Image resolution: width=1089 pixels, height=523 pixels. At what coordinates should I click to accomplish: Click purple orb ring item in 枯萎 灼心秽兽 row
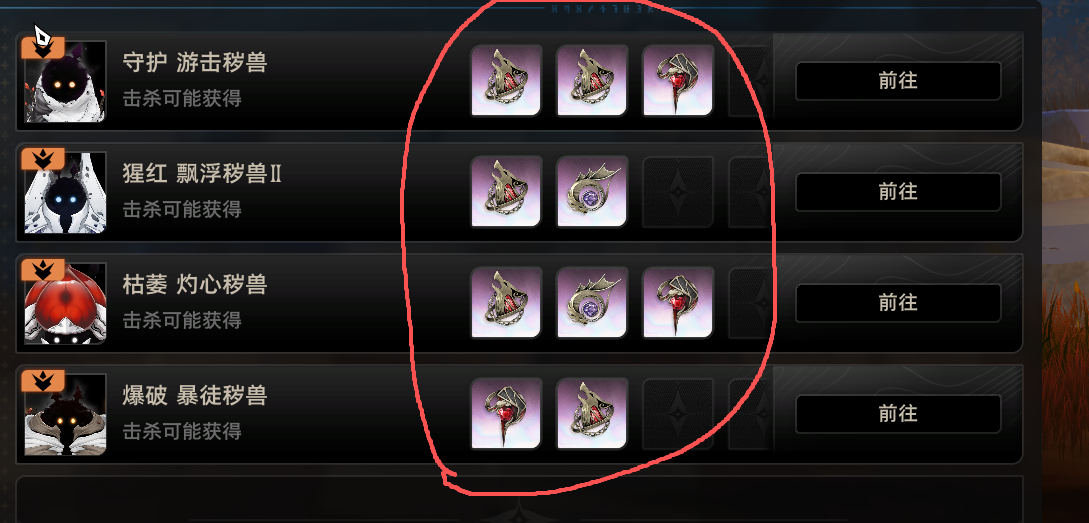click(x=592, y=303)
